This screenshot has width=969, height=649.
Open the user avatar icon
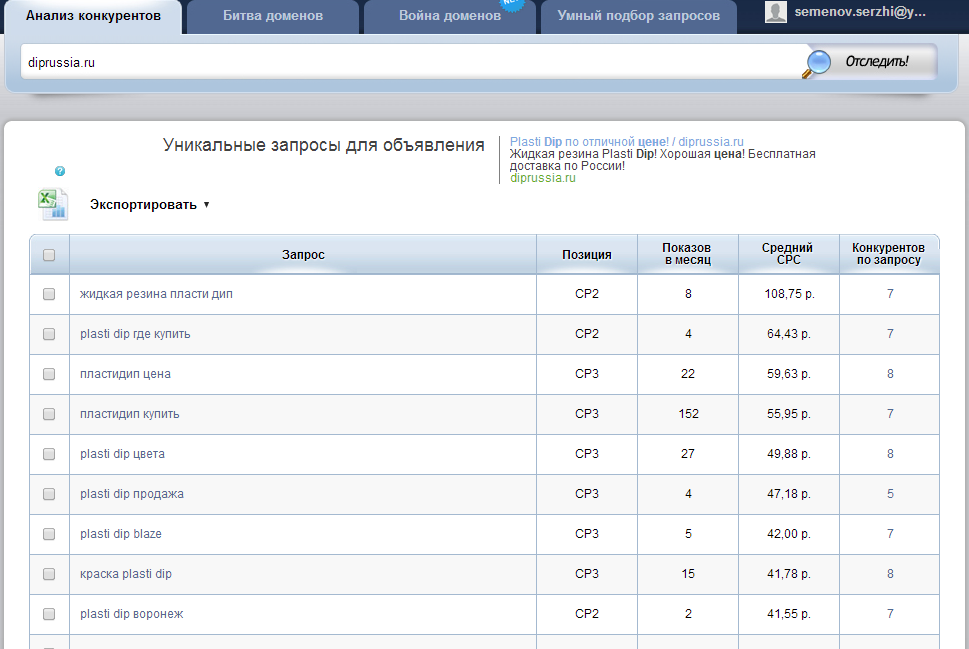pos(776,11)
